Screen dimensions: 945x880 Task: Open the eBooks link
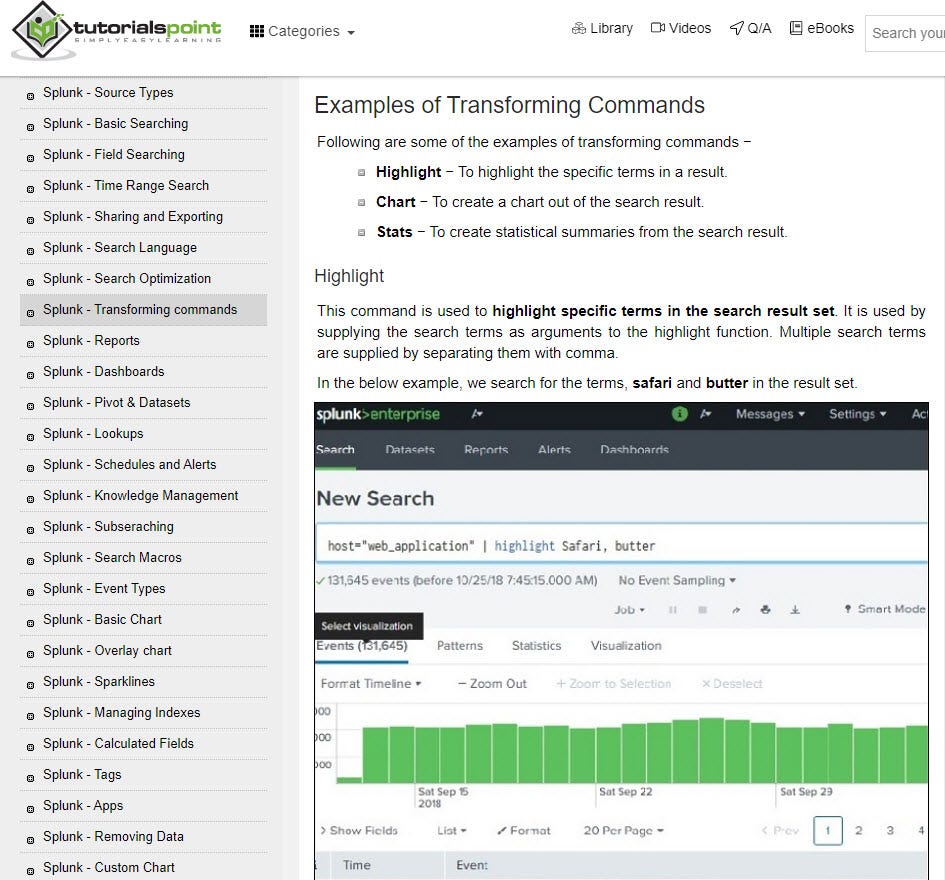[822, 28]
